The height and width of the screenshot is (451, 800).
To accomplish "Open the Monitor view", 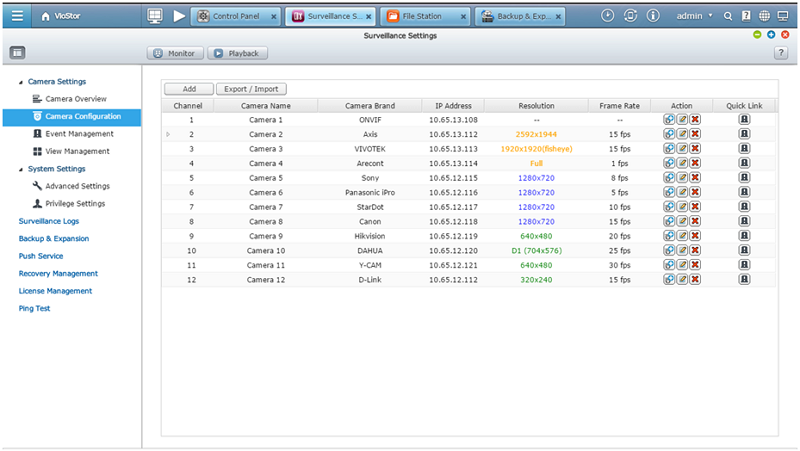I will click(x=175, y=53).
